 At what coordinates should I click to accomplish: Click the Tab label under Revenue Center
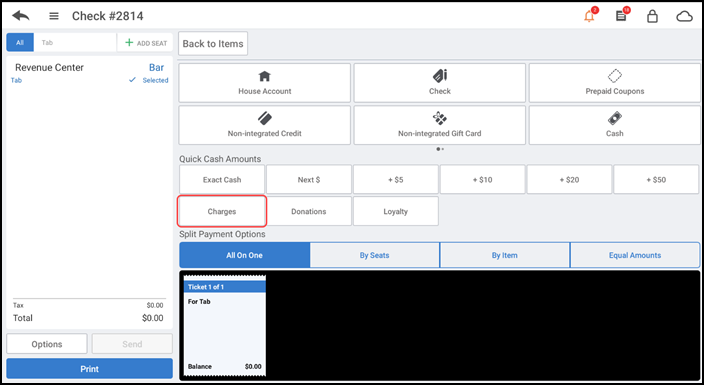click(16, 80)
